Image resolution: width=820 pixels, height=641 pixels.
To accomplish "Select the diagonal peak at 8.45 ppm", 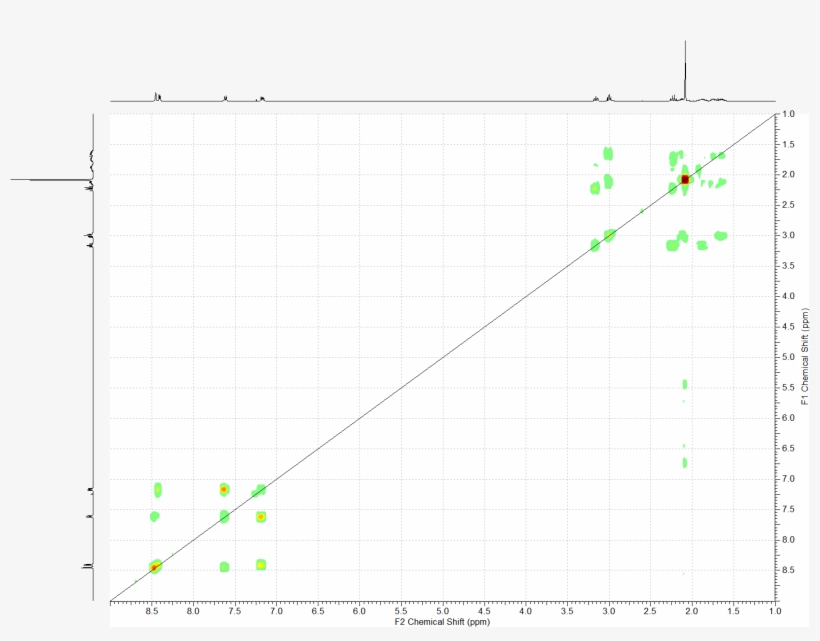I will pos(154,567).
